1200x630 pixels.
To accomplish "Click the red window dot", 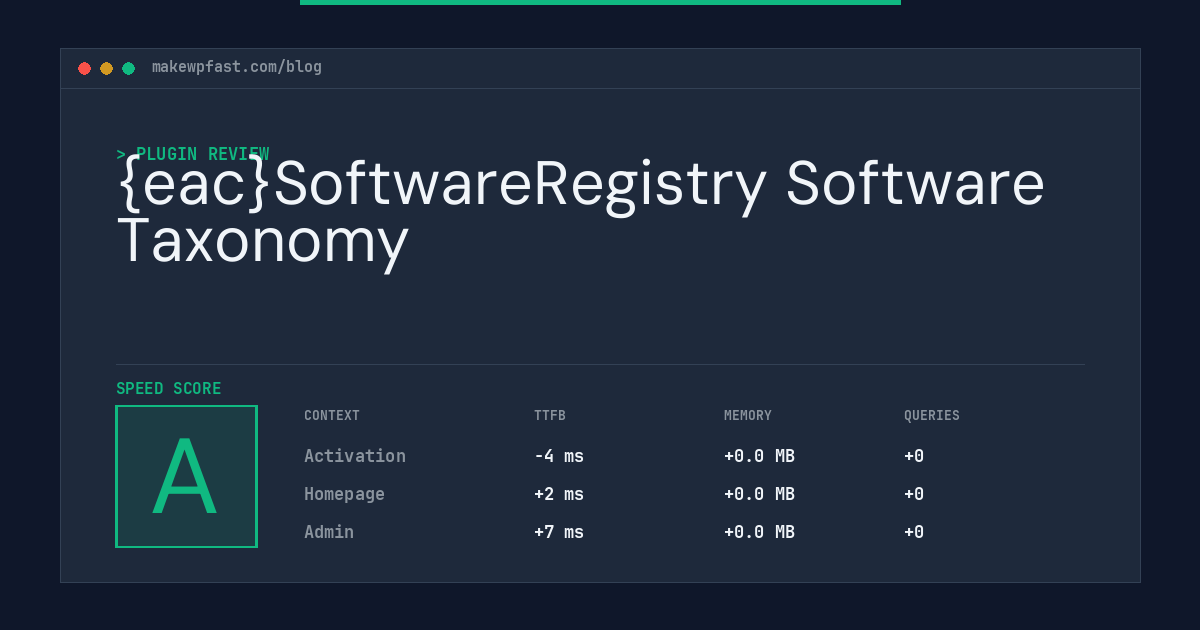I will [x=84, y=68].
